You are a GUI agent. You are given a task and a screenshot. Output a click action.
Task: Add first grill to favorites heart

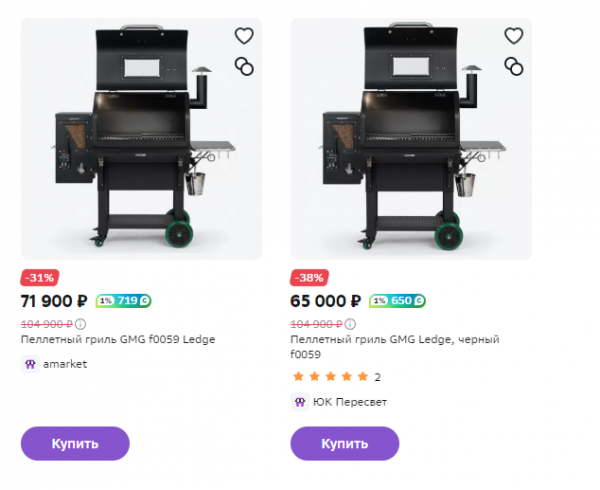point(244,36)
